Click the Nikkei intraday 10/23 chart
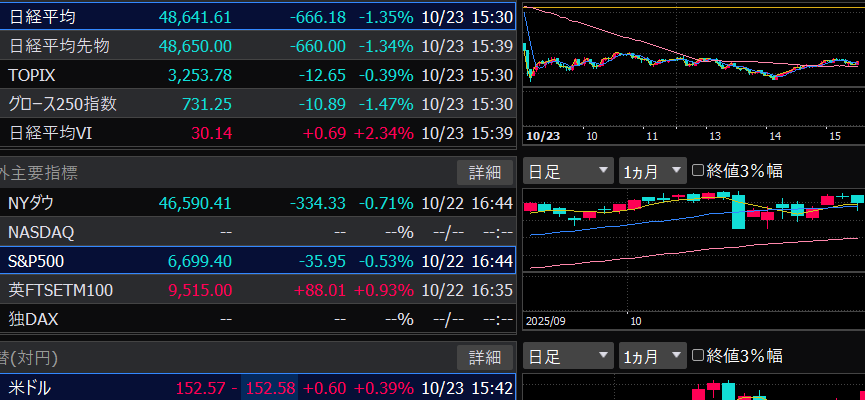This screenshot has width=865, height=400. pyautogui.click(x=690, y=62)
